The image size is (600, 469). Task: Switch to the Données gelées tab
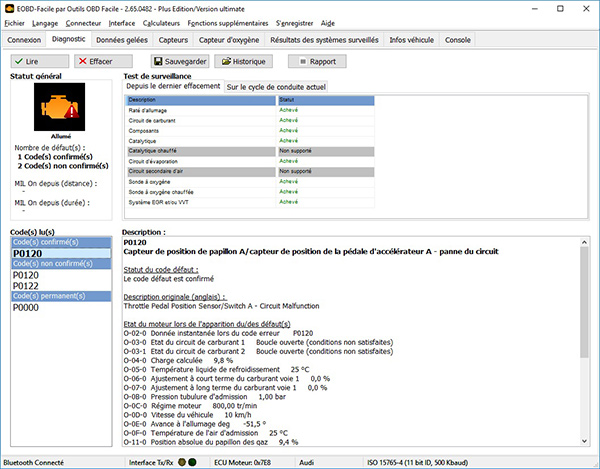click(122, 40)
